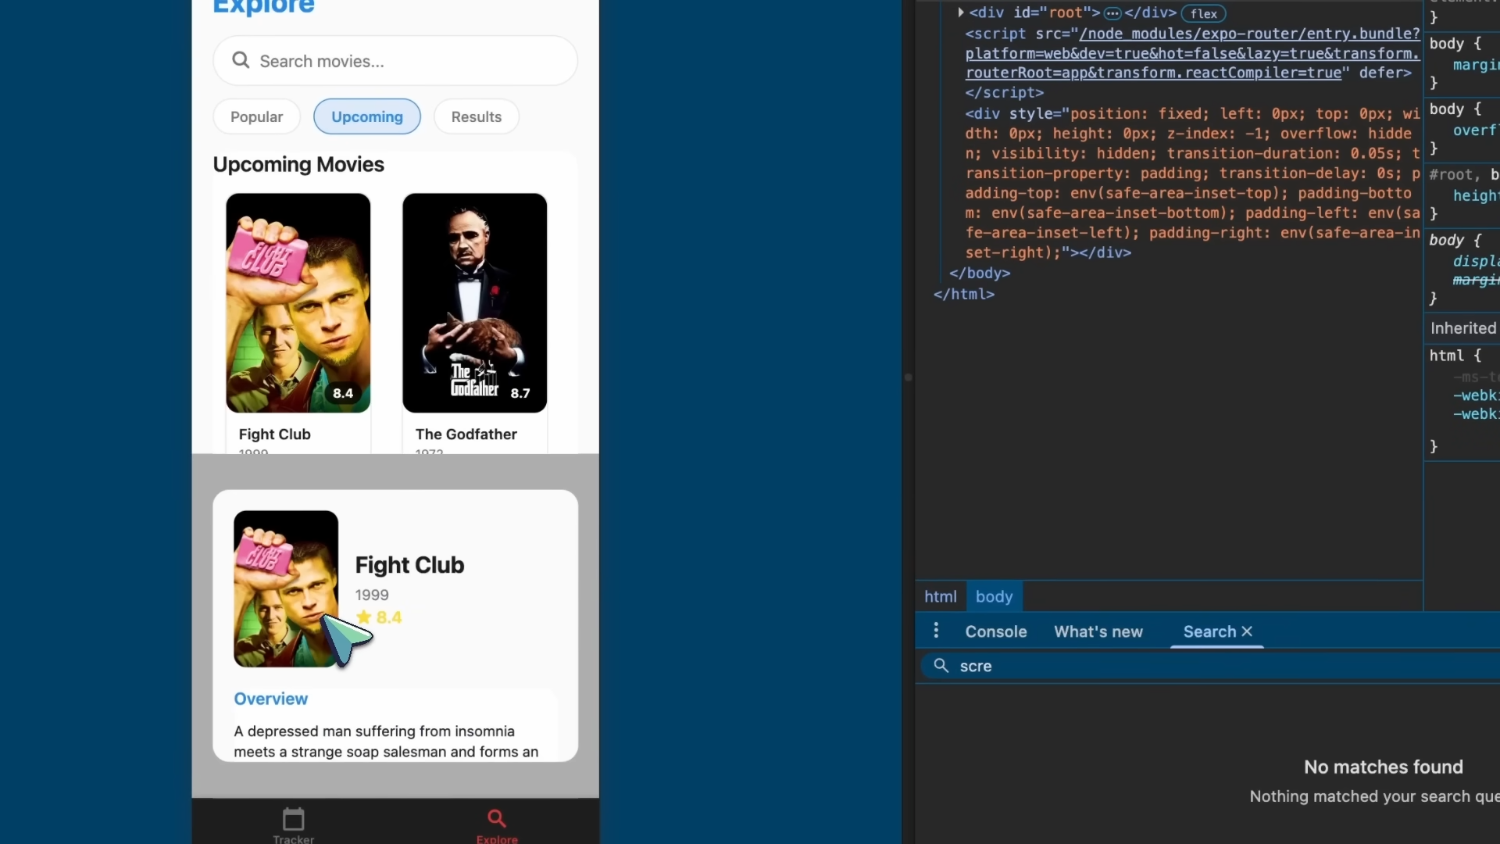Click the yellow star rating icon
Image resolution: width=1500 pixels, height=844 pixels.
click(x=363, y=617)
